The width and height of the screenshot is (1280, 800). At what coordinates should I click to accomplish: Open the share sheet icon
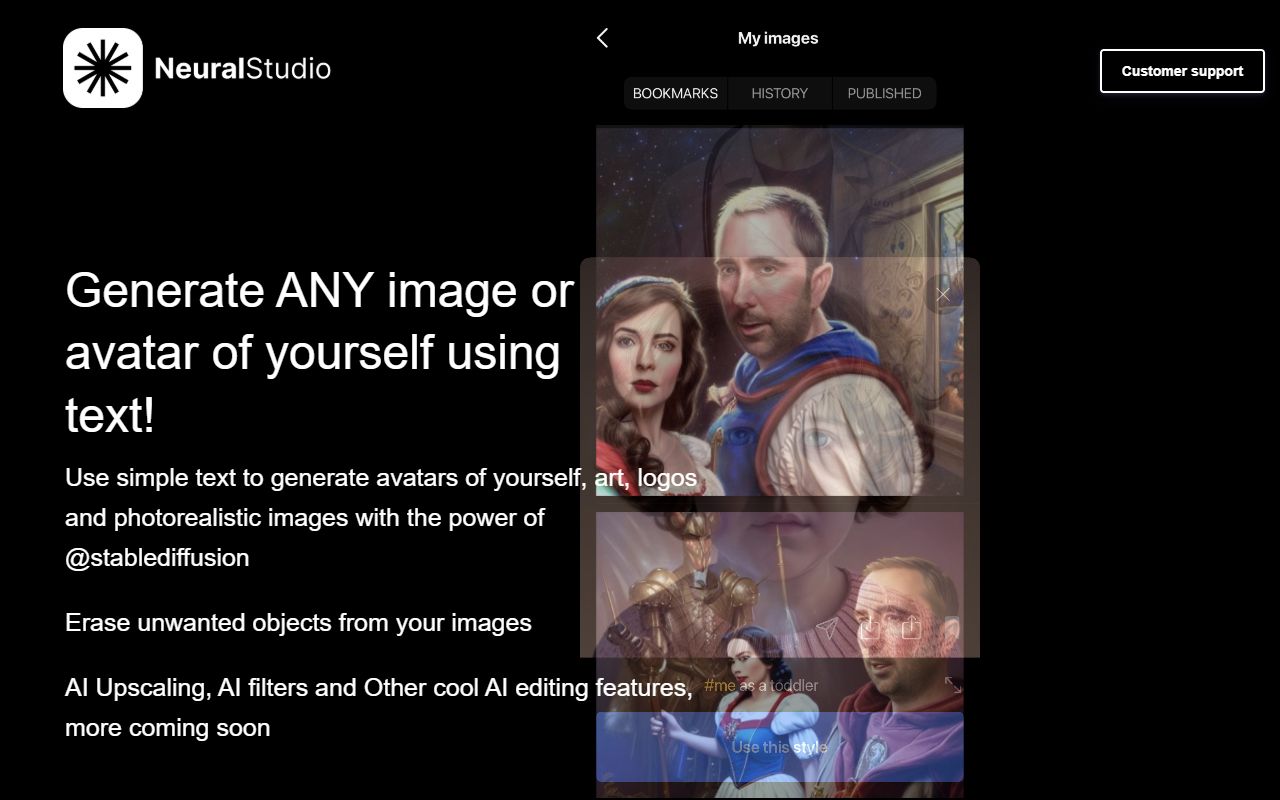(x=912, y=627)
